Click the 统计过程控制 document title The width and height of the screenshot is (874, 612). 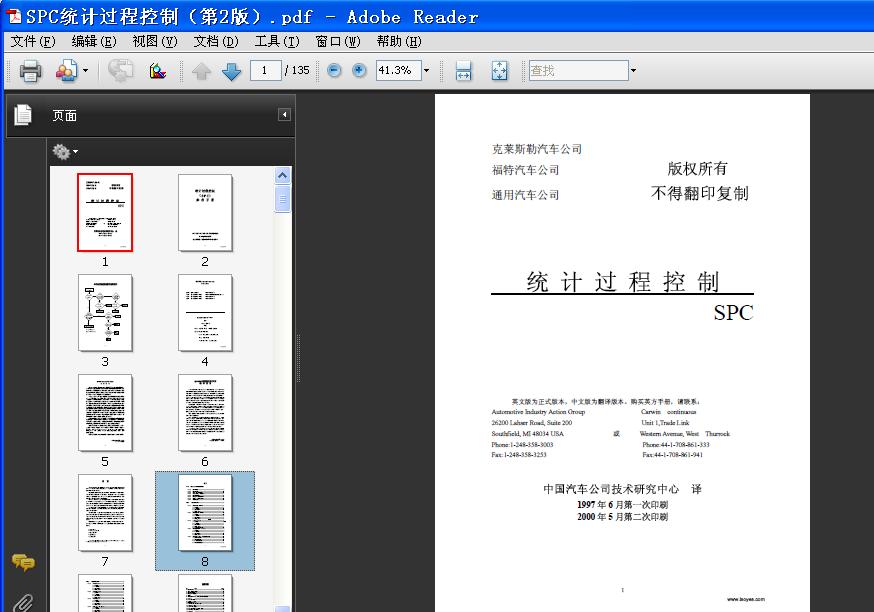point(623,281)
